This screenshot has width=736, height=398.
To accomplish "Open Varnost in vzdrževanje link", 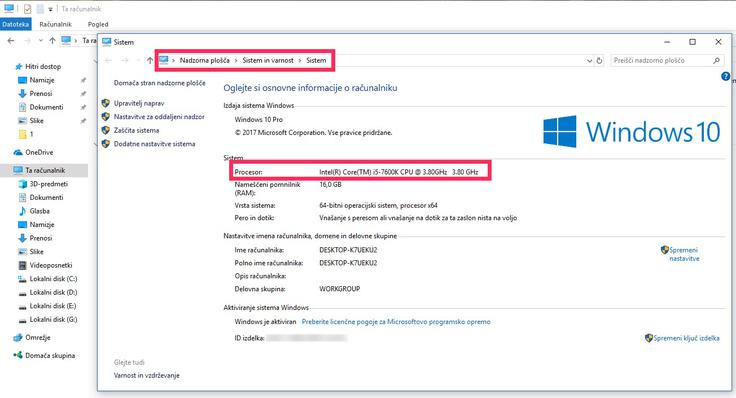I will (x=146, y=375).
